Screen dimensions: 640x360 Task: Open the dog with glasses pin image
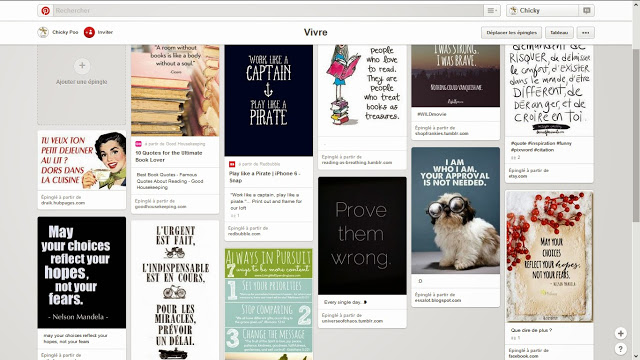[456, 210]
